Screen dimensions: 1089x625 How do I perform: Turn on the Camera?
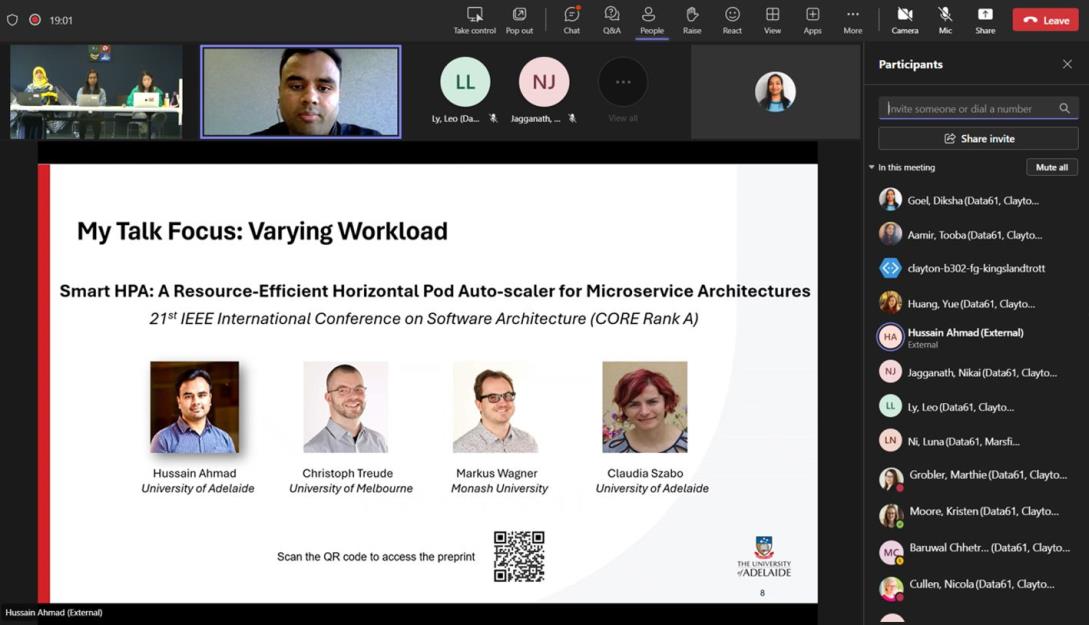(x=904, y=20)
